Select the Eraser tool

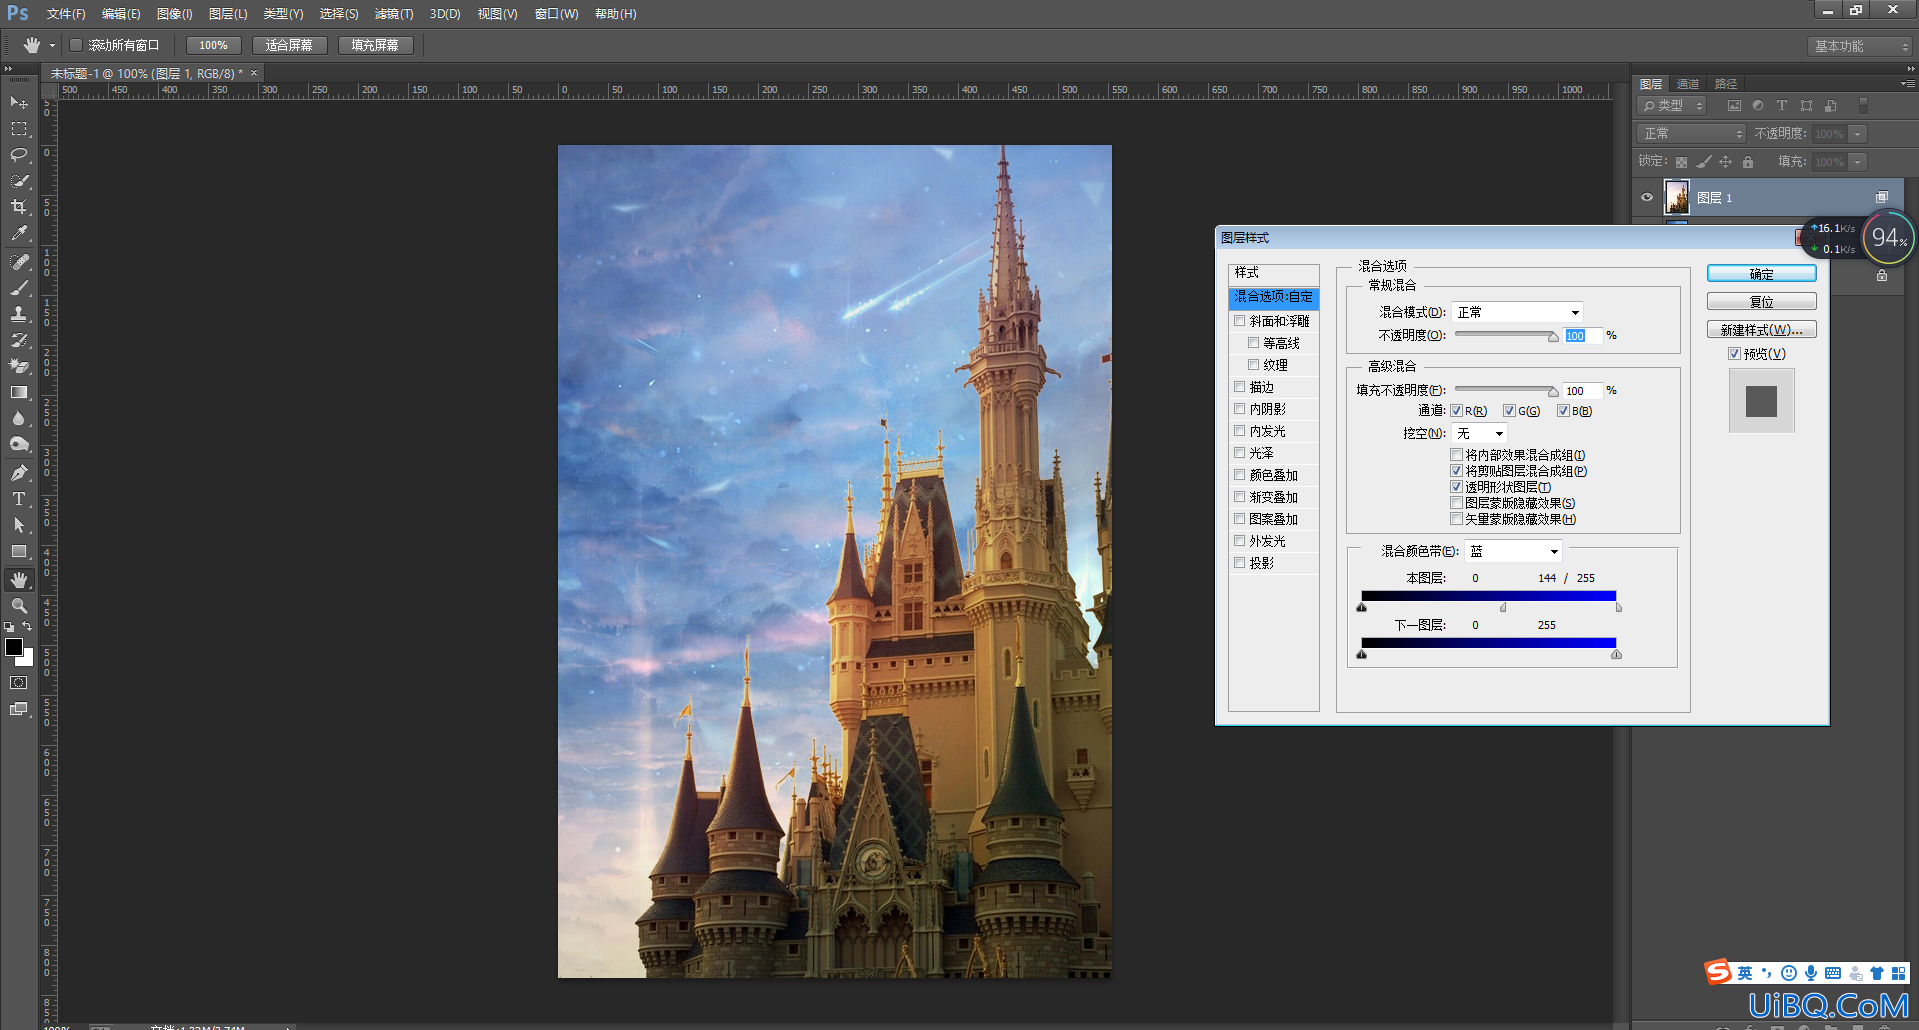tap(19, 366)
